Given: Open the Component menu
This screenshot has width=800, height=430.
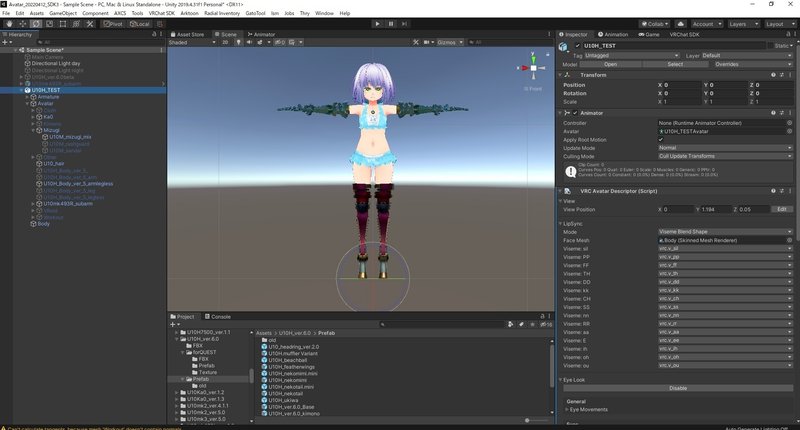Looking at the screenshot, I should pos(95,13).
